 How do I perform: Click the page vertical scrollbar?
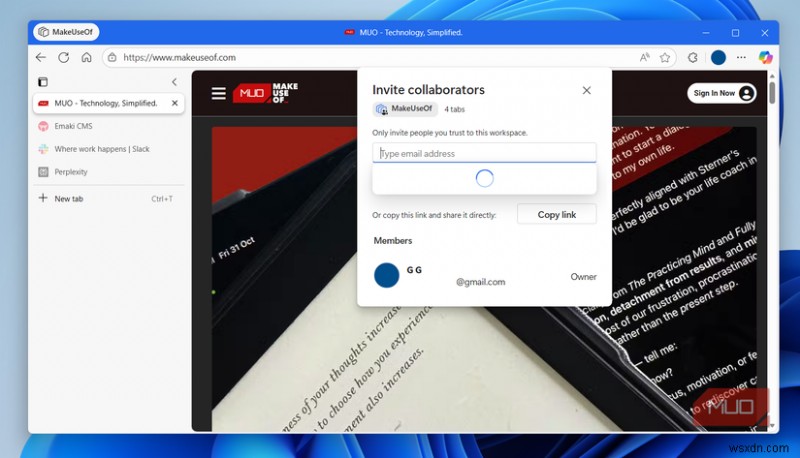772,93
